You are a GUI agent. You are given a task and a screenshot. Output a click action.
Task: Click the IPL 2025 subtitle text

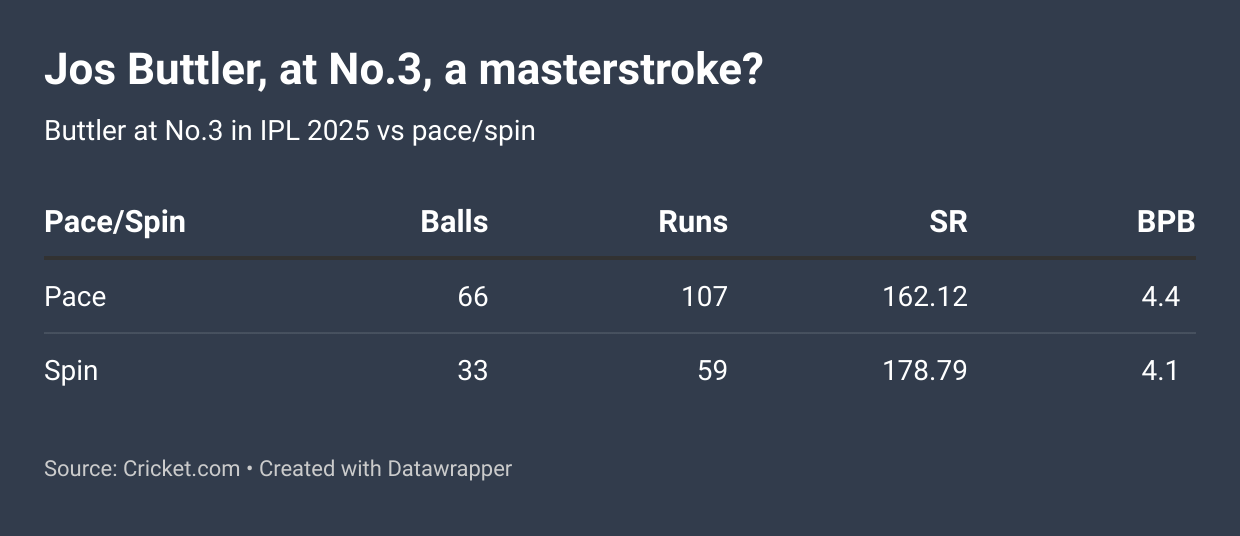tap(290, 131)
